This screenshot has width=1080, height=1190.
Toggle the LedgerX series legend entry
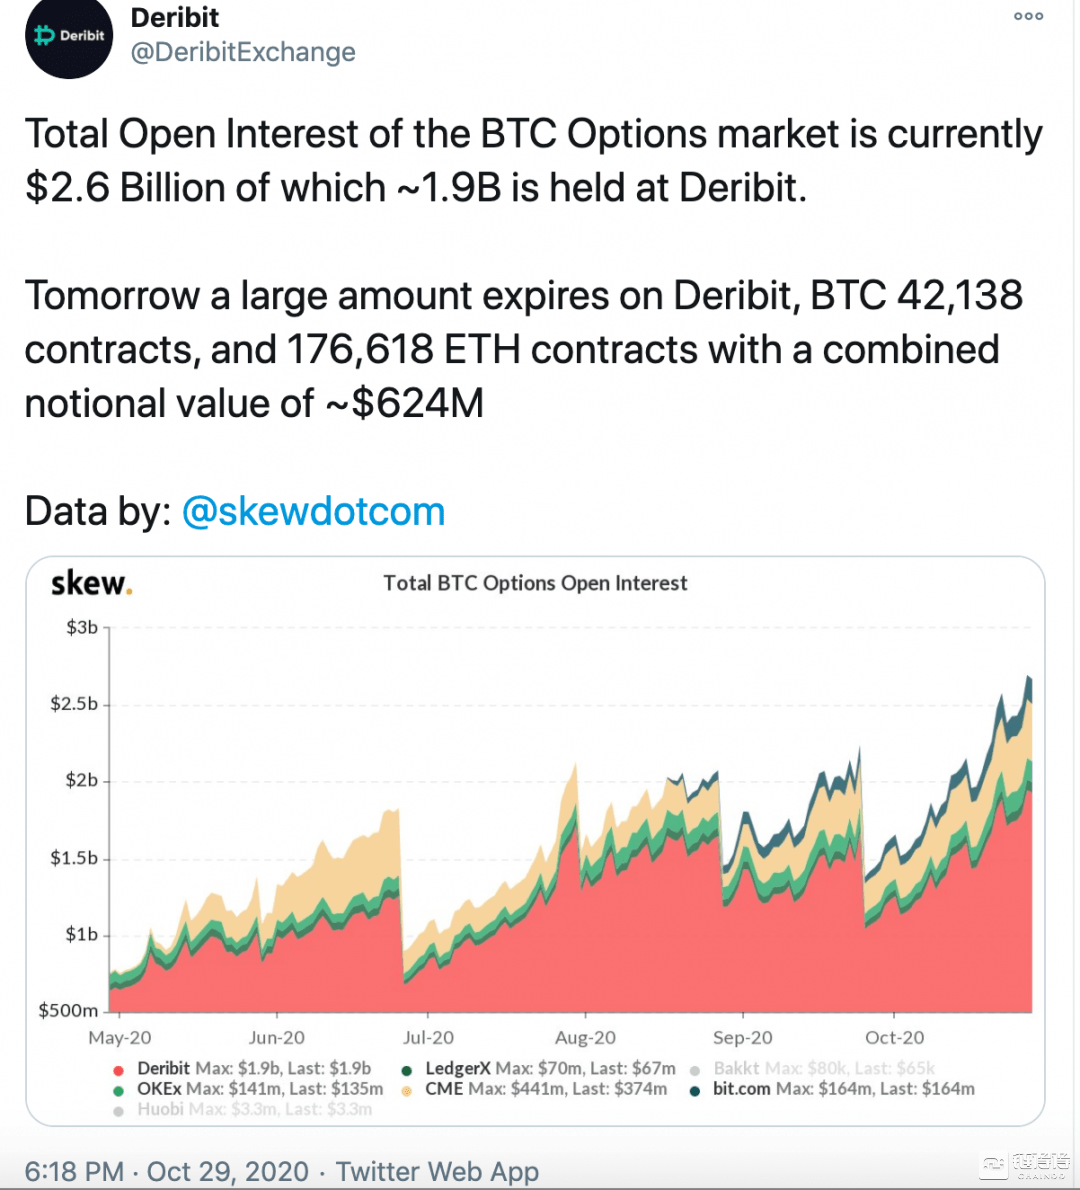click(540, 1069)
